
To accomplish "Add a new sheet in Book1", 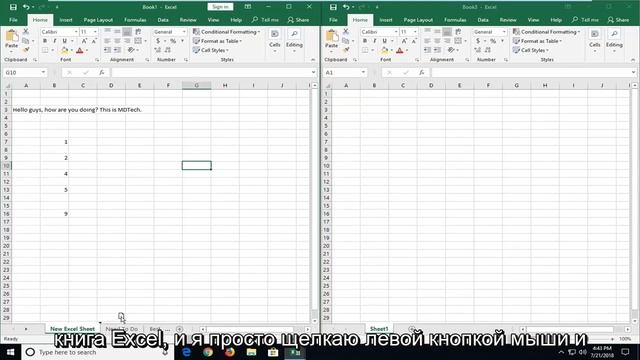I will click(179, 329).
